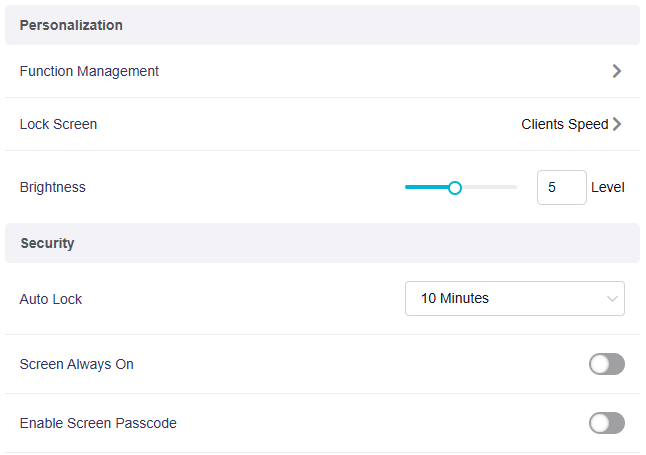Click the Auto Lock dropdown arrow icon
The width and height of the screenshot is (646, 455).
[612, 299]
